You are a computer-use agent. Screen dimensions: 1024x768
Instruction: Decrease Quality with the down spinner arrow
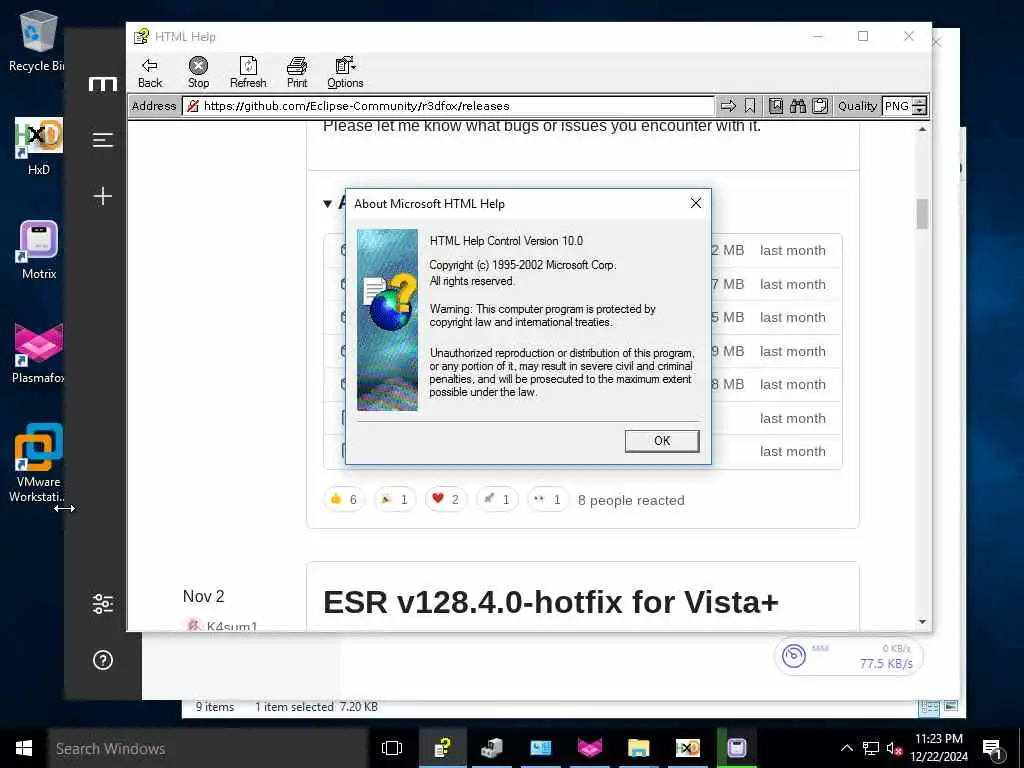coord(920,110)
